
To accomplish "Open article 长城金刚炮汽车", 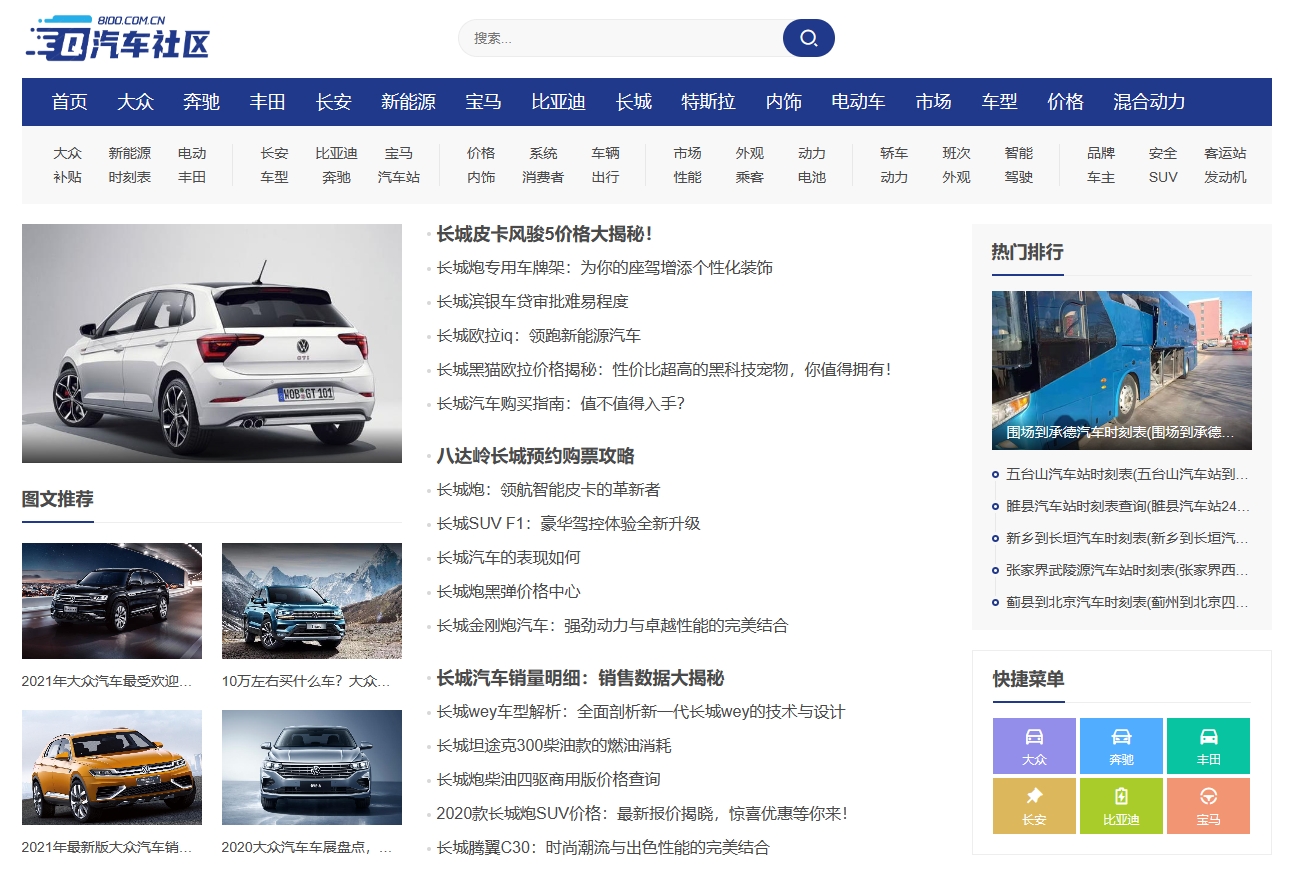I will point(612,626).
